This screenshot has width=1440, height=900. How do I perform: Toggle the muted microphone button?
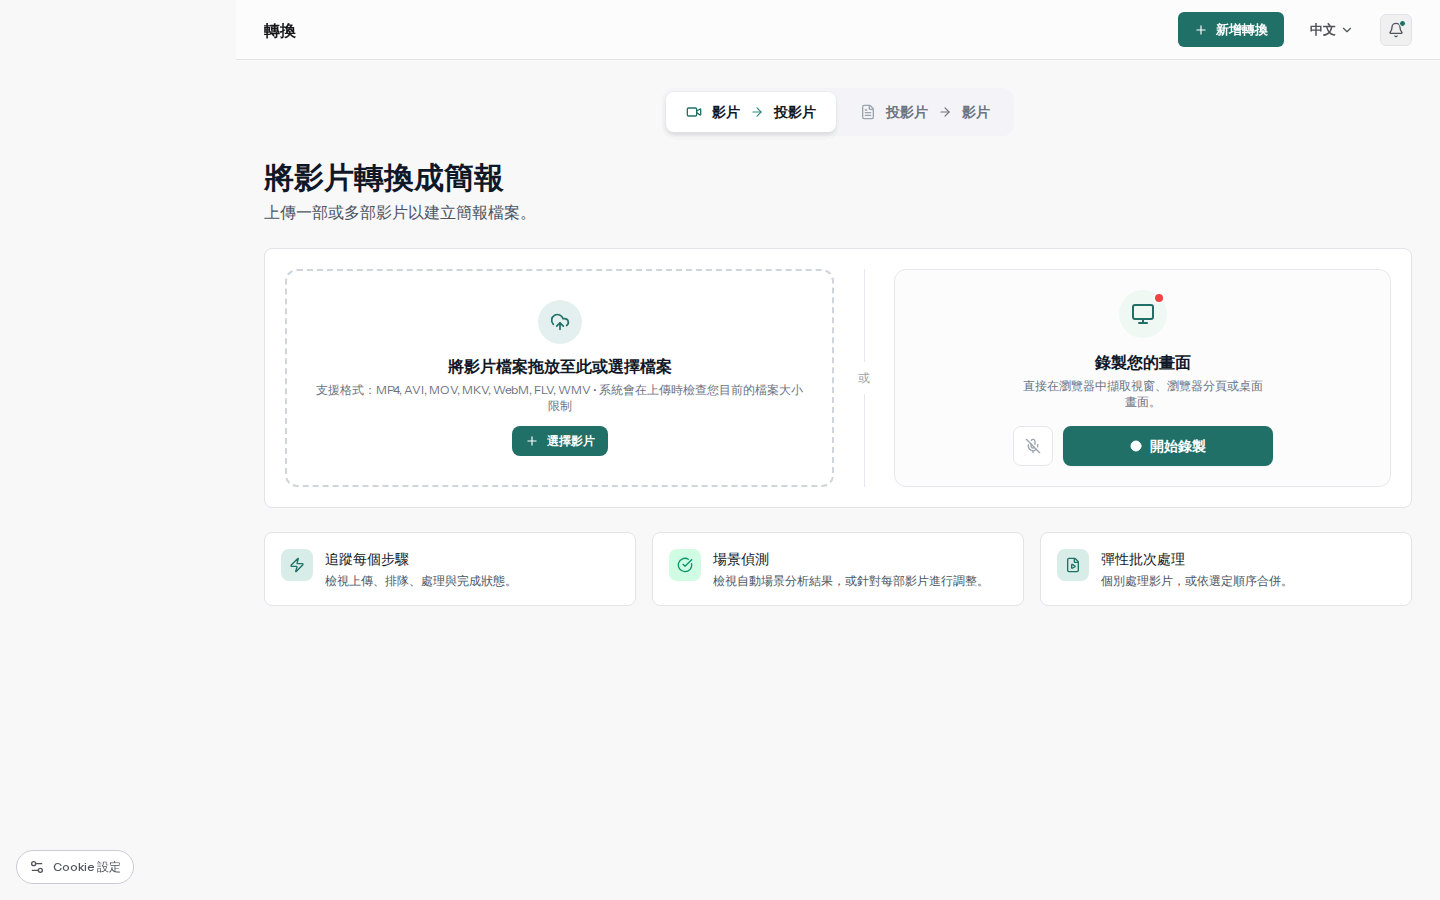(1033, 446)
